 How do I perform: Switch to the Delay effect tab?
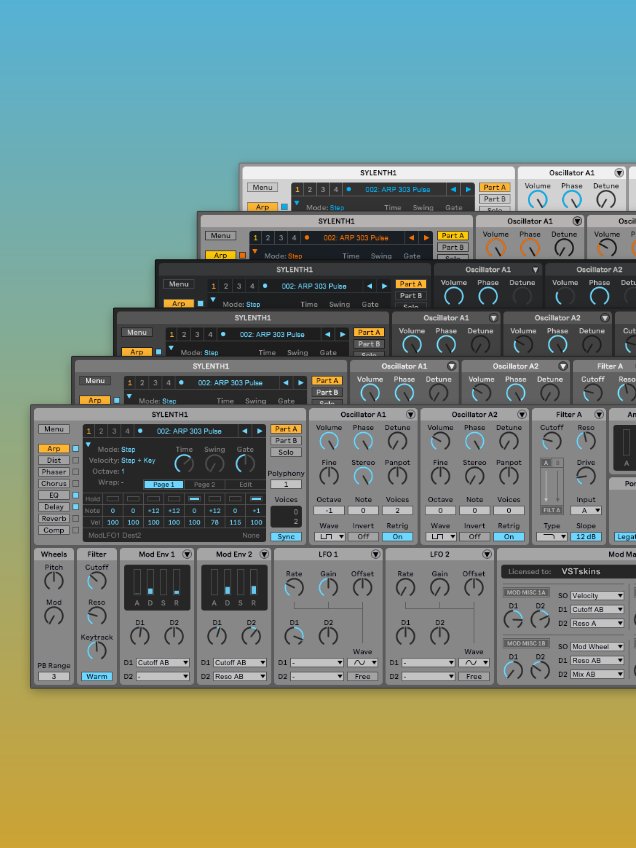click(54, 507)
